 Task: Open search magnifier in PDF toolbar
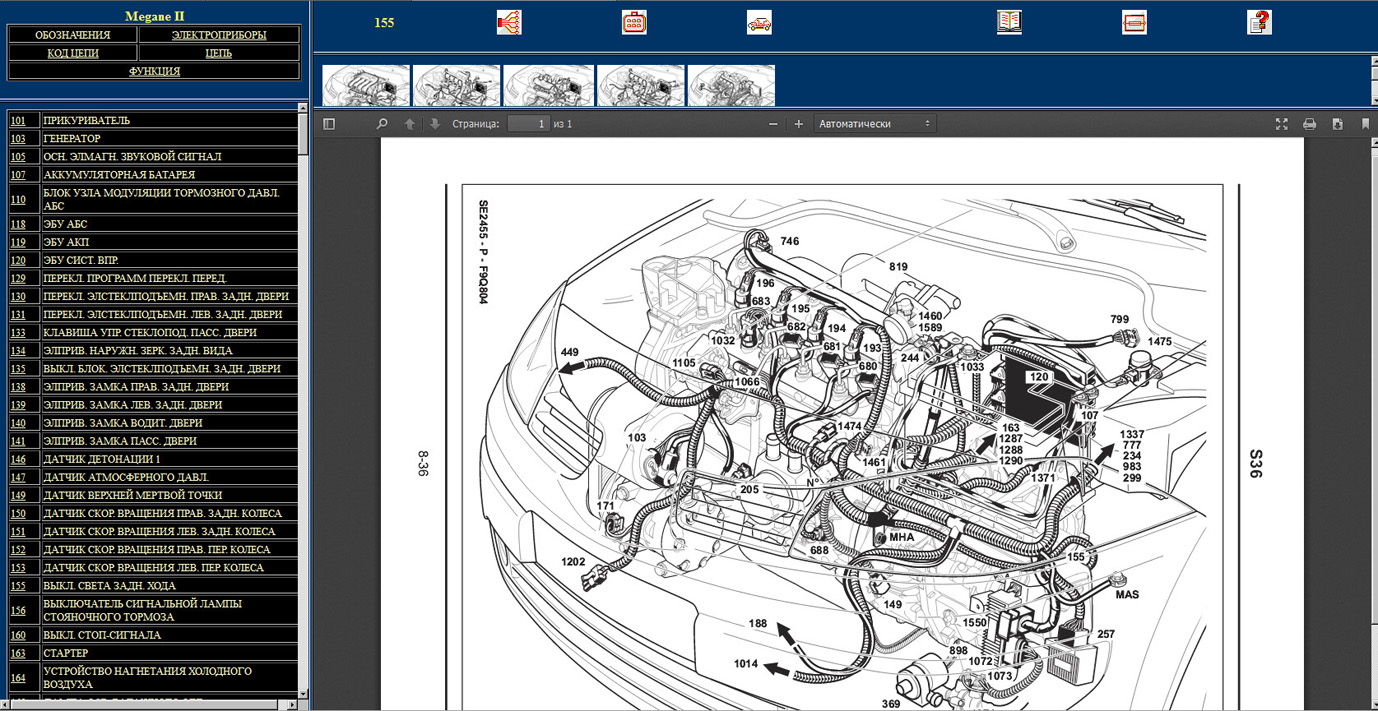pos(381,124)
